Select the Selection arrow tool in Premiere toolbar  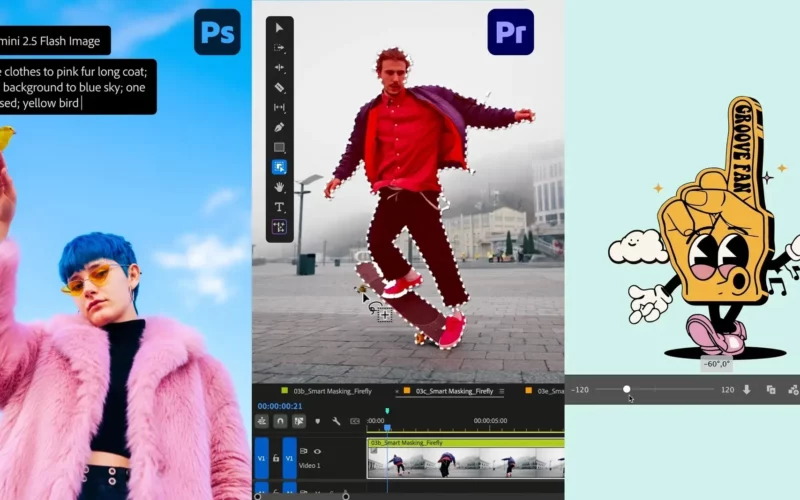click(x=279, y=28)
